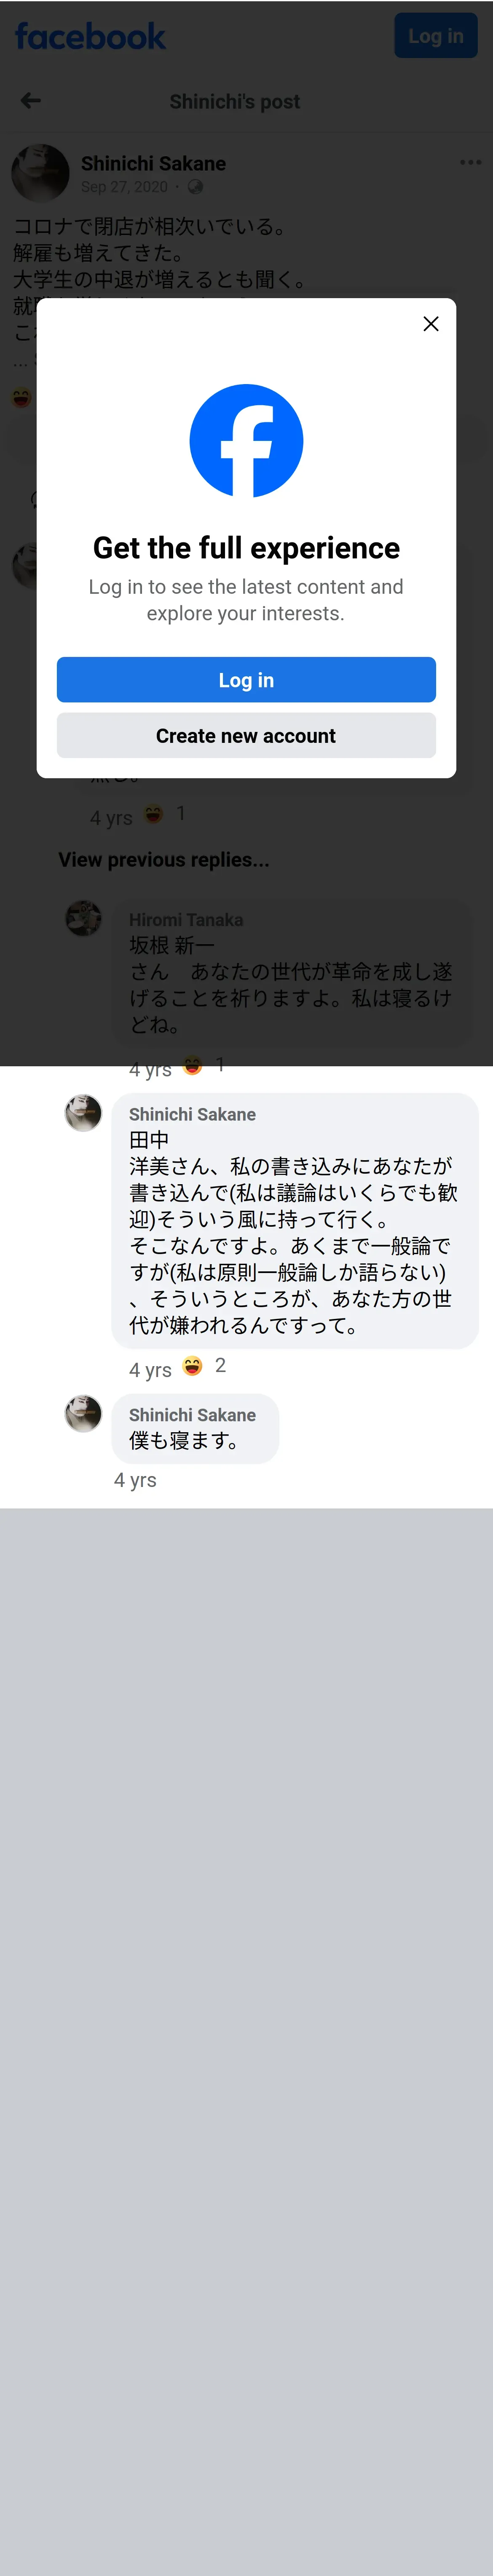The width and height of the screenshot is (493, 2576).
Task: Open post author Shinichi Sakane's profile picture
Action: (x=40, y=173)
